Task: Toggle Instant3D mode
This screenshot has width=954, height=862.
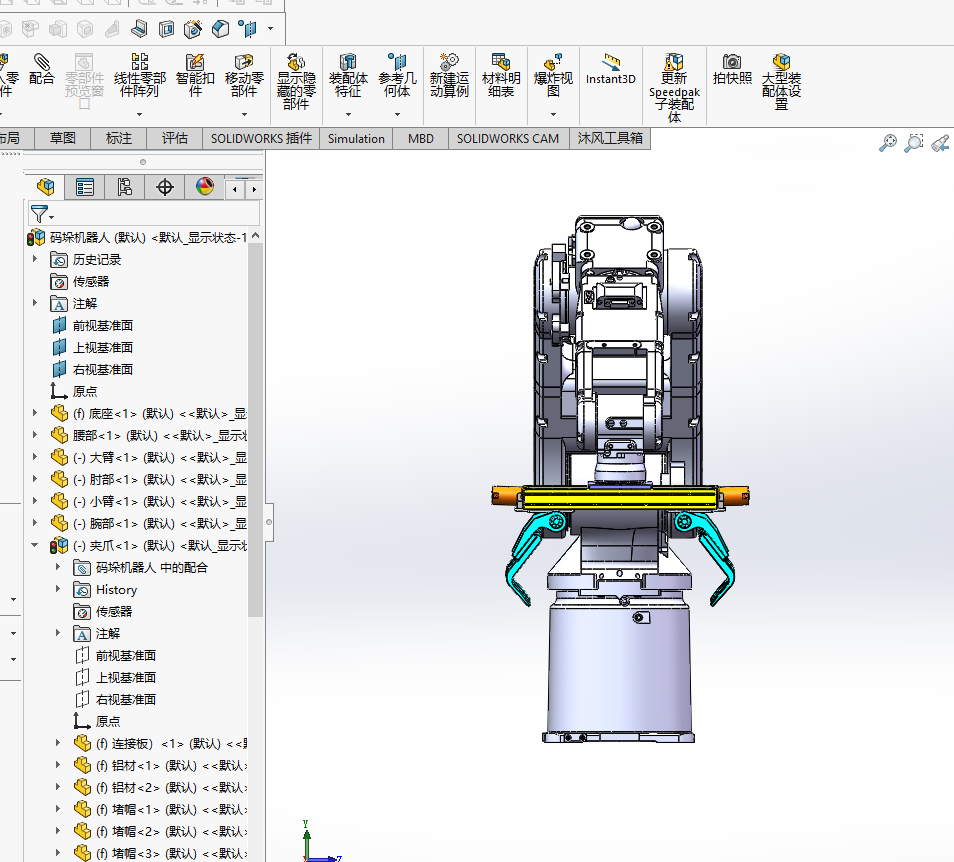Action: pyautogui.click(x=610, y=69)
